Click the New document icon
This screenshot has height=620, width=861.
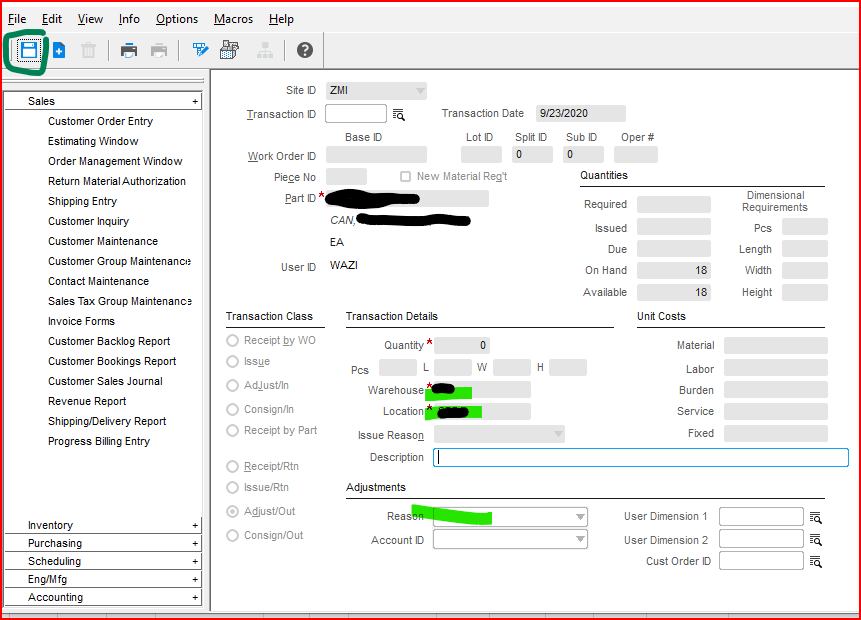59,50
